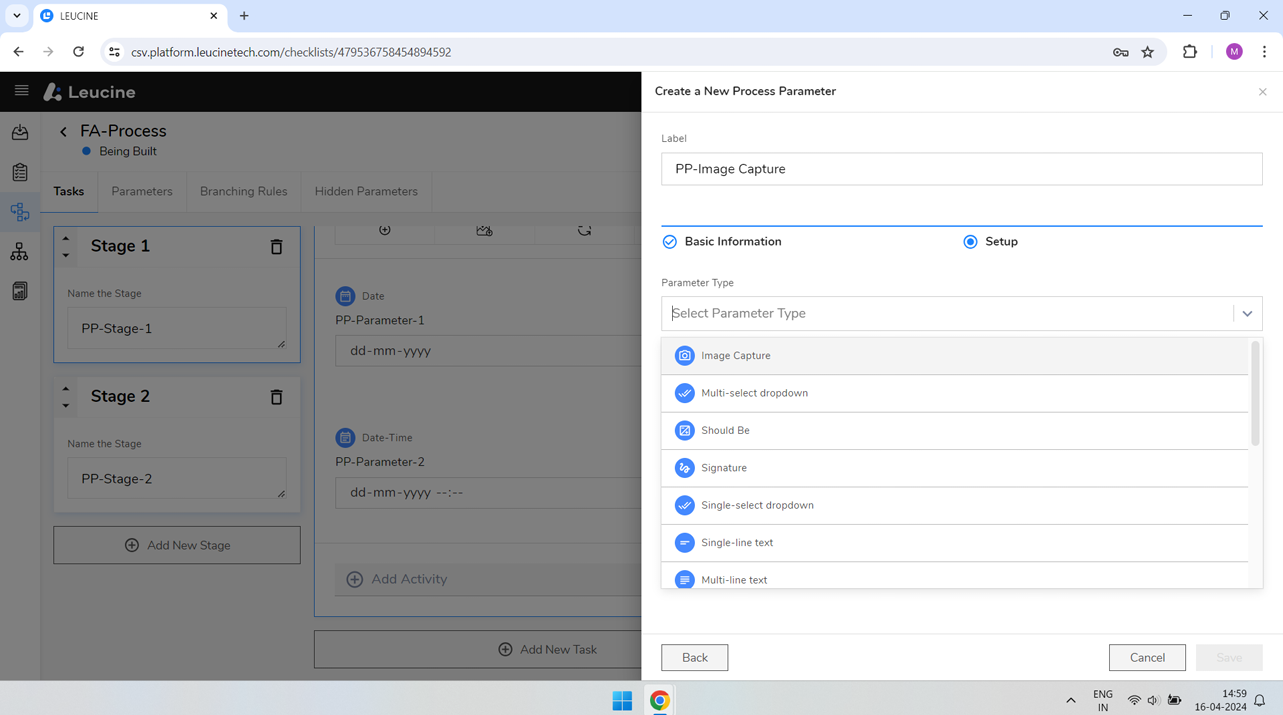The image size is (1283, 715).
Task: Open the clipboard checklist icon in sidebar
Action: (20, 172)
